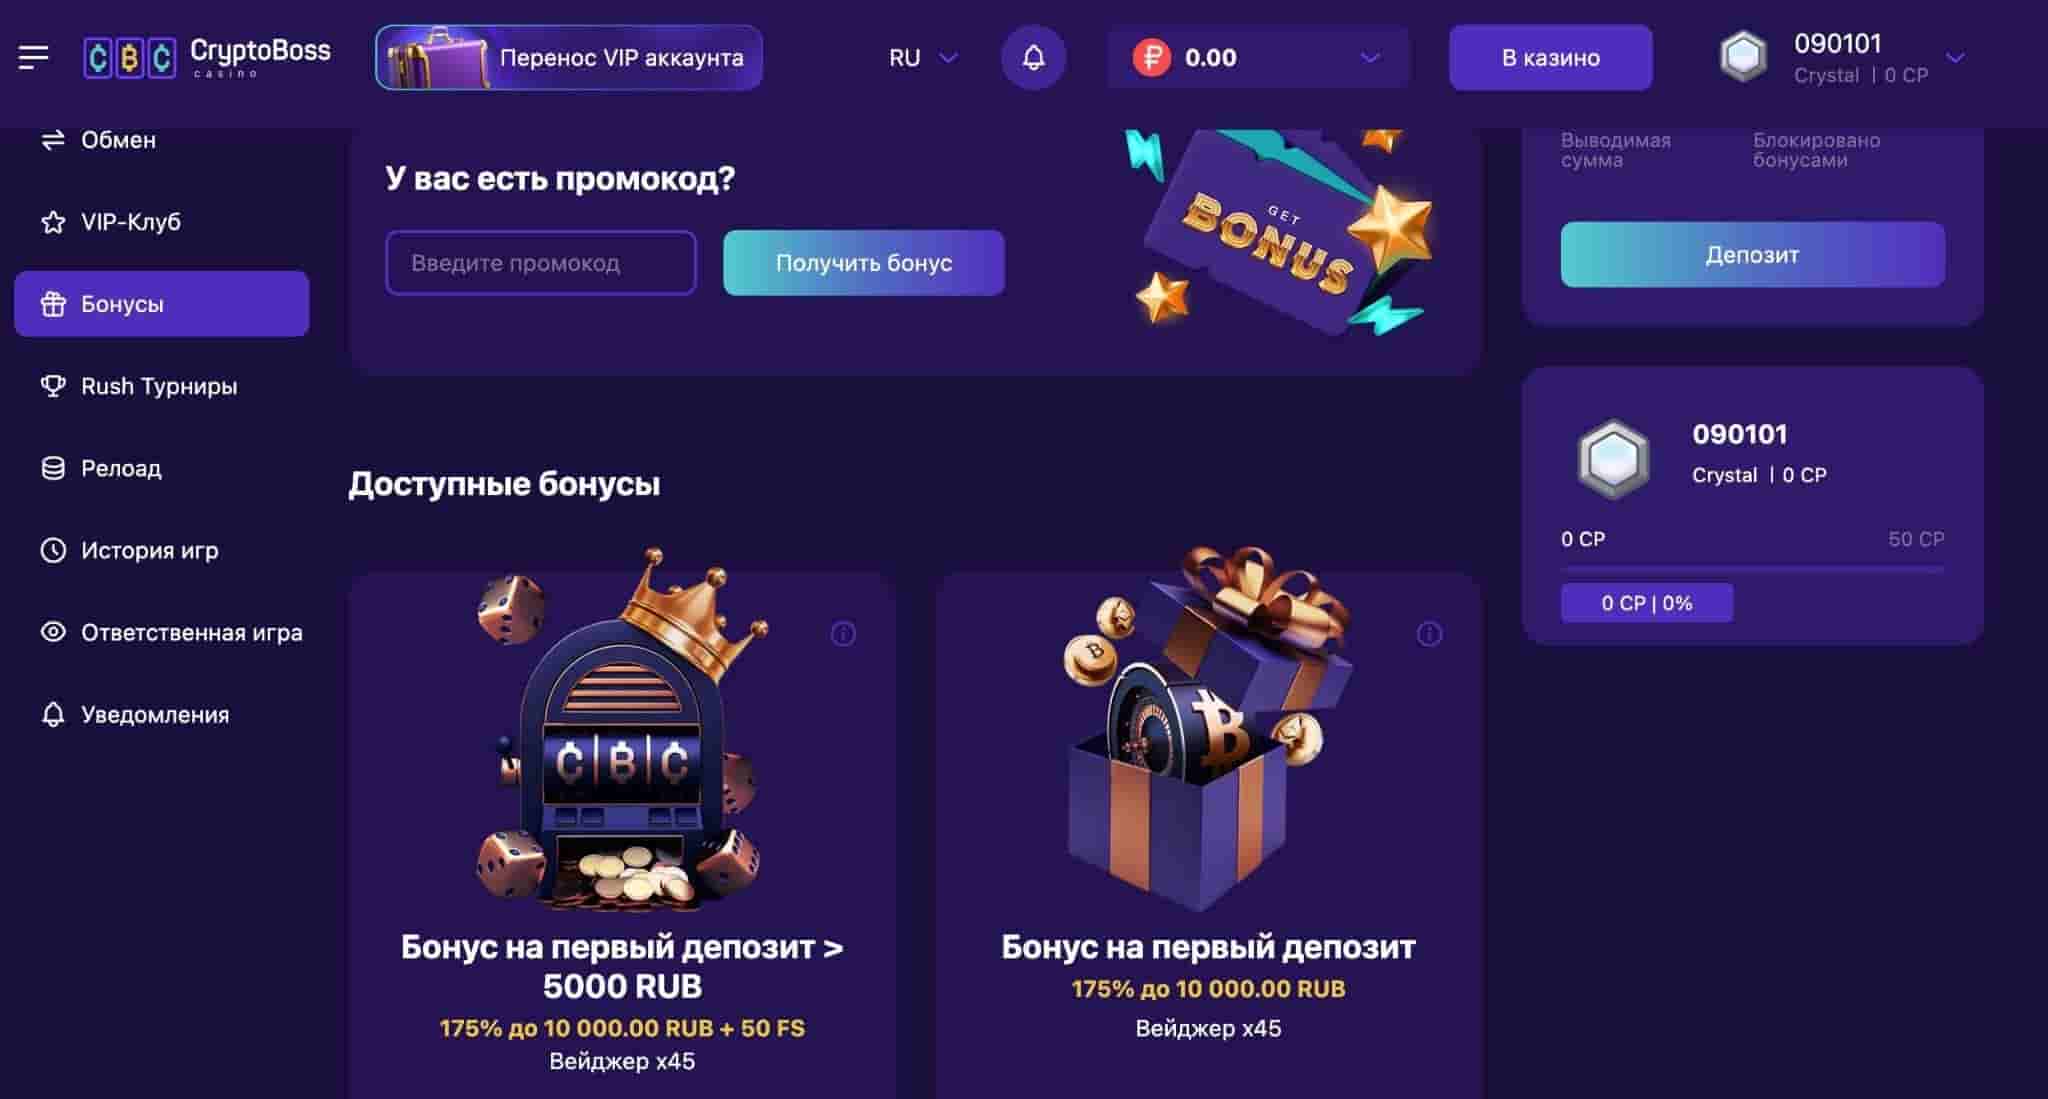Viewport: 2048px width, 1099px height.
Task: Open the hamburger menu icon
Action: click(33, 58)
